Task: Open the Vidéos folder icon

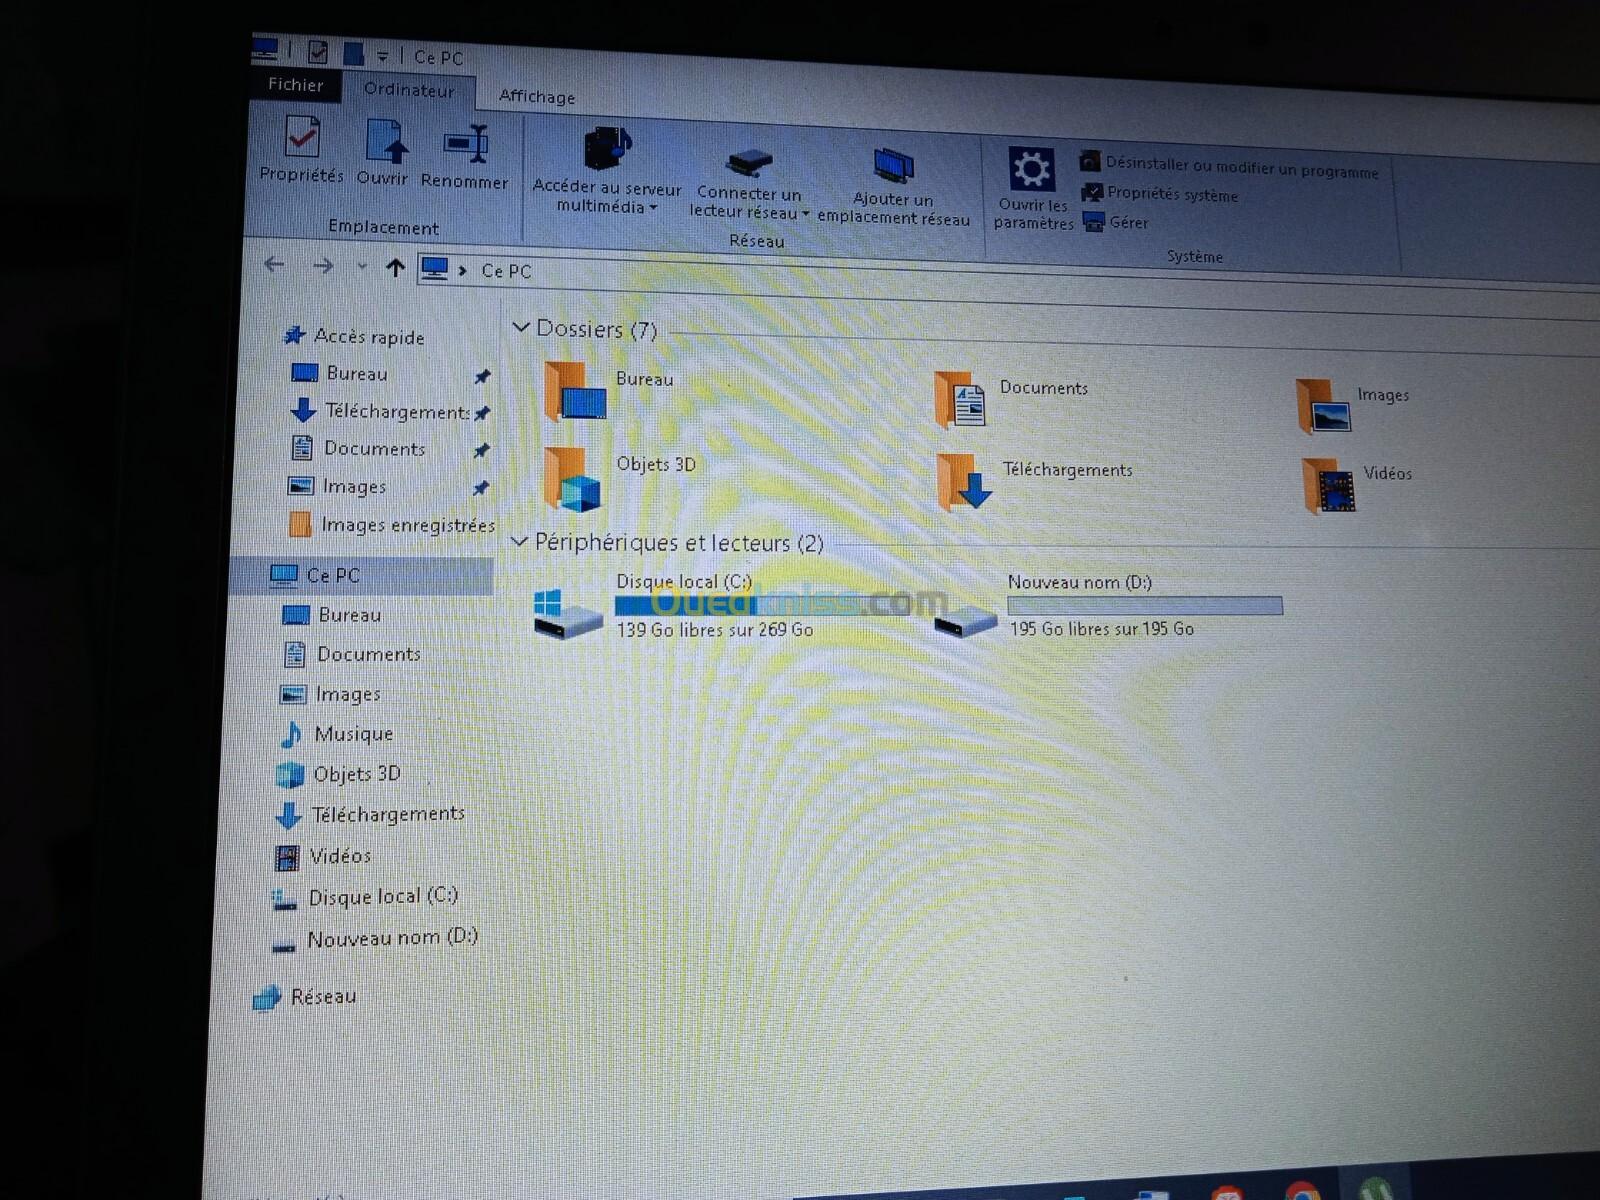Action: [x=1329, y=486]
